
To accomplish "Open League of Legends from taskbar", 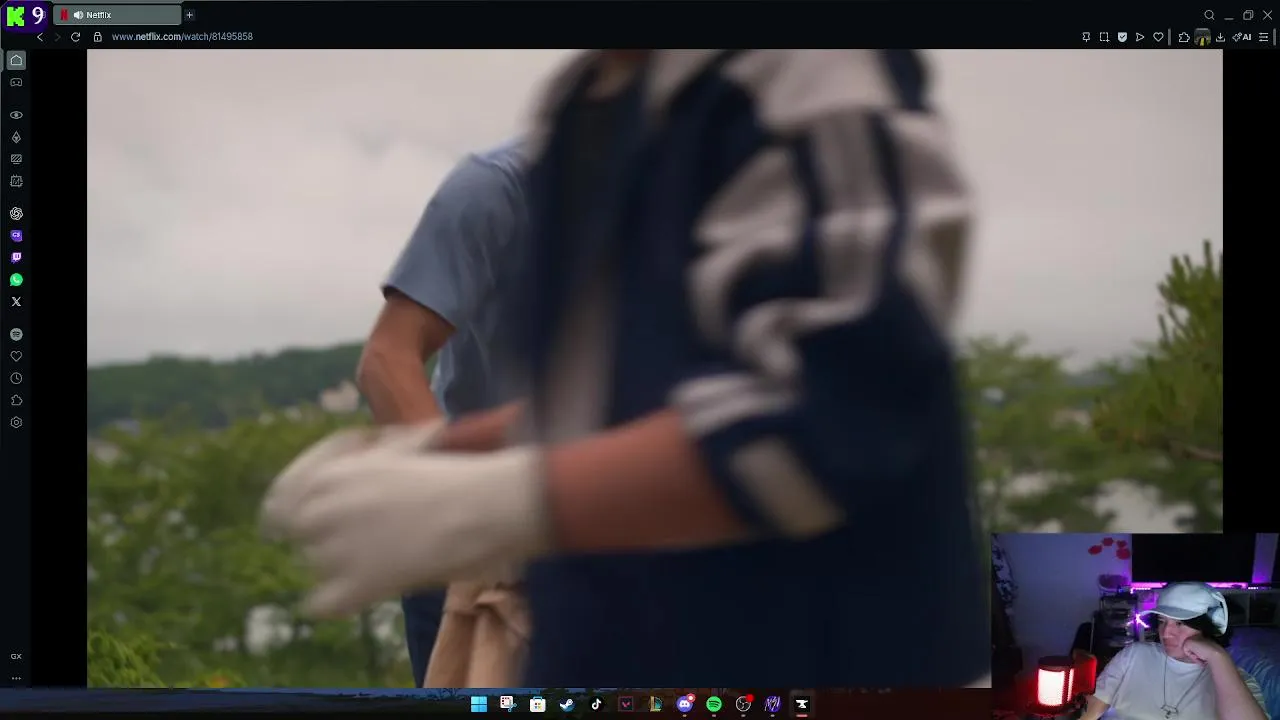I will pos(655,704).
